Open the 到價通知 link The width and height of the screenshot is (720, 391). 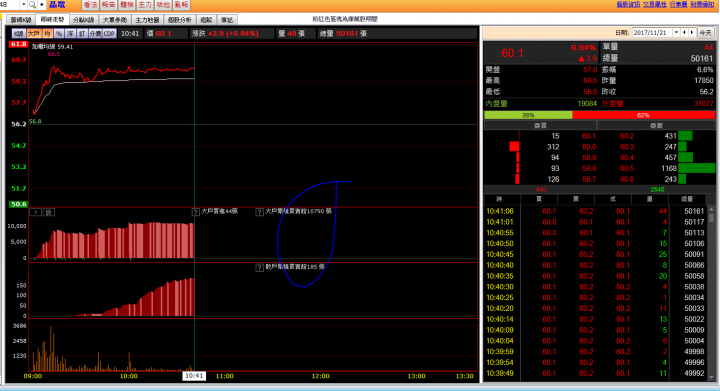[702, 4]
